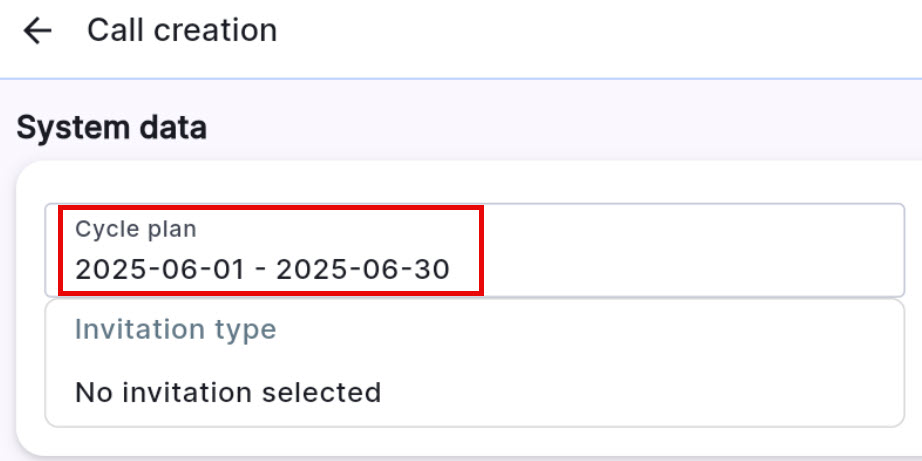This screenshot has width=922, height=461.
Task: Click the System data section heading
Action: 111,128
